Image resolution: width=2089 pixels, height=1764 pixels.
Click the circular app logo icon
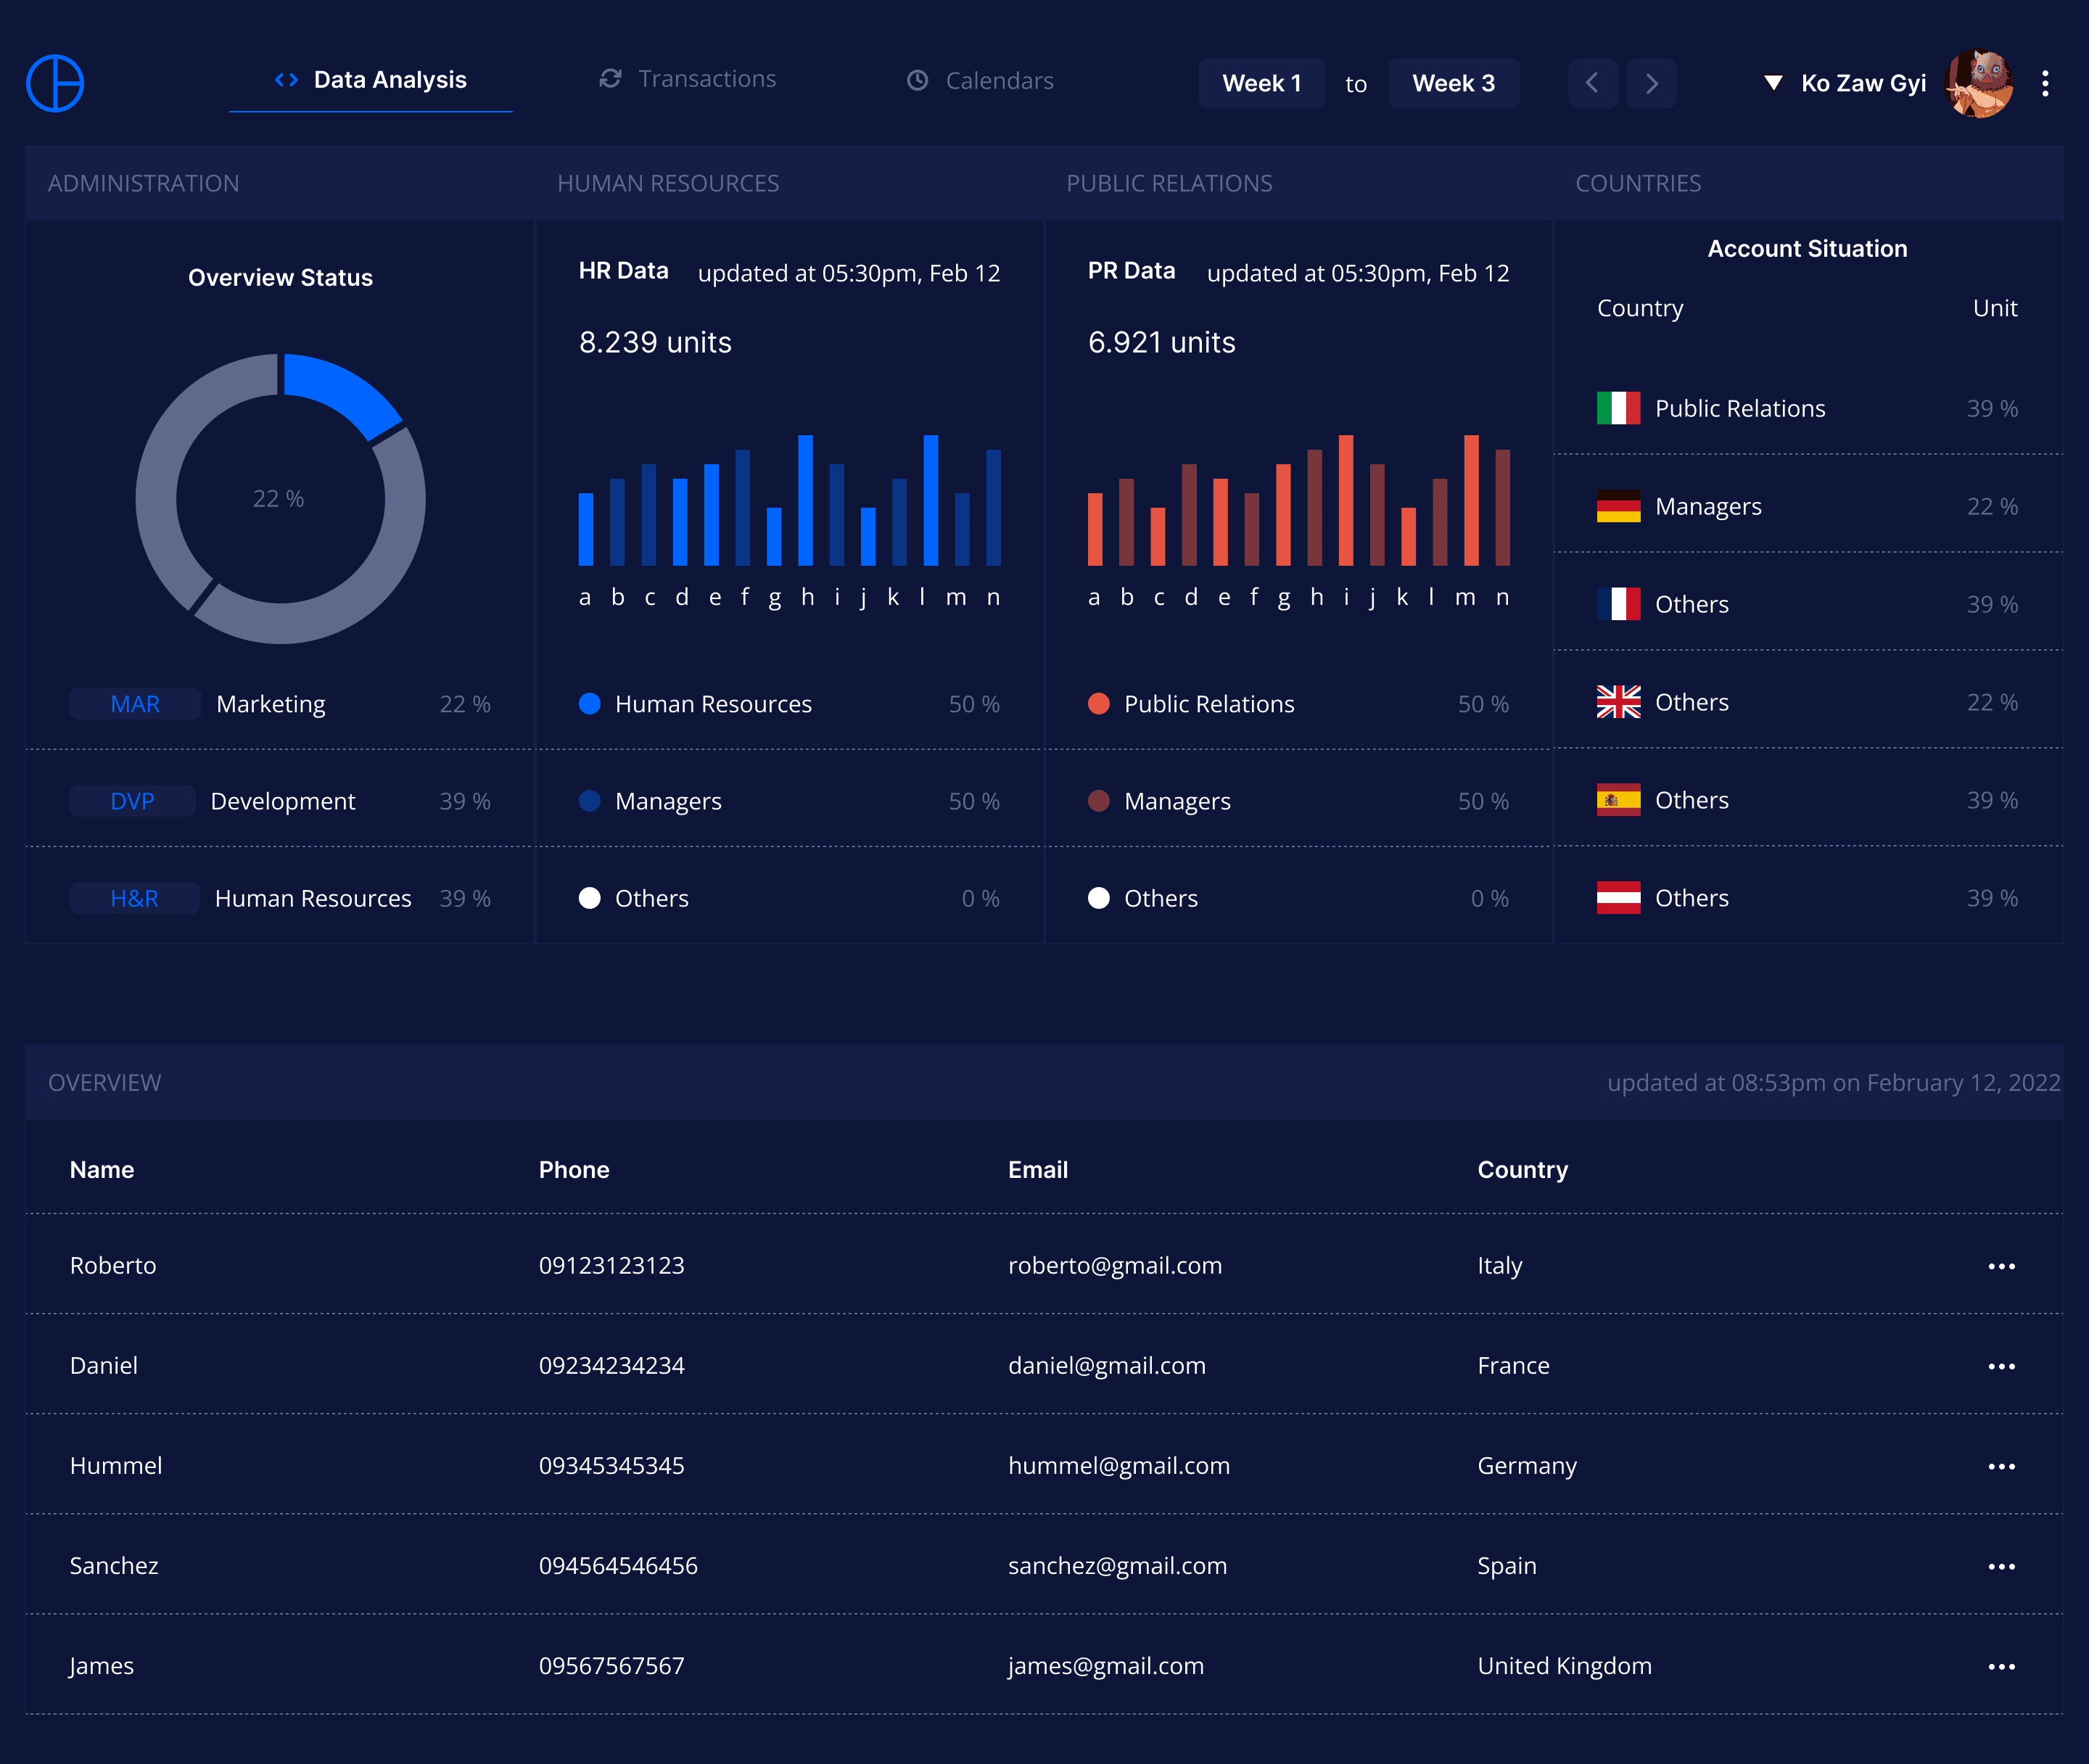[55, 83]
